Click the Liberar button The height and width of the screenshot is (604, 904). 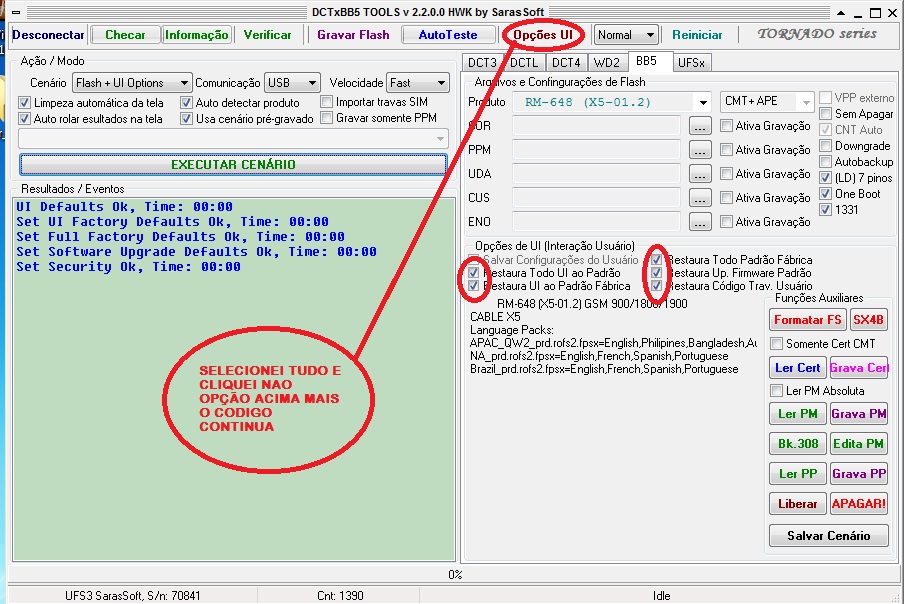[x=797, y=504]
